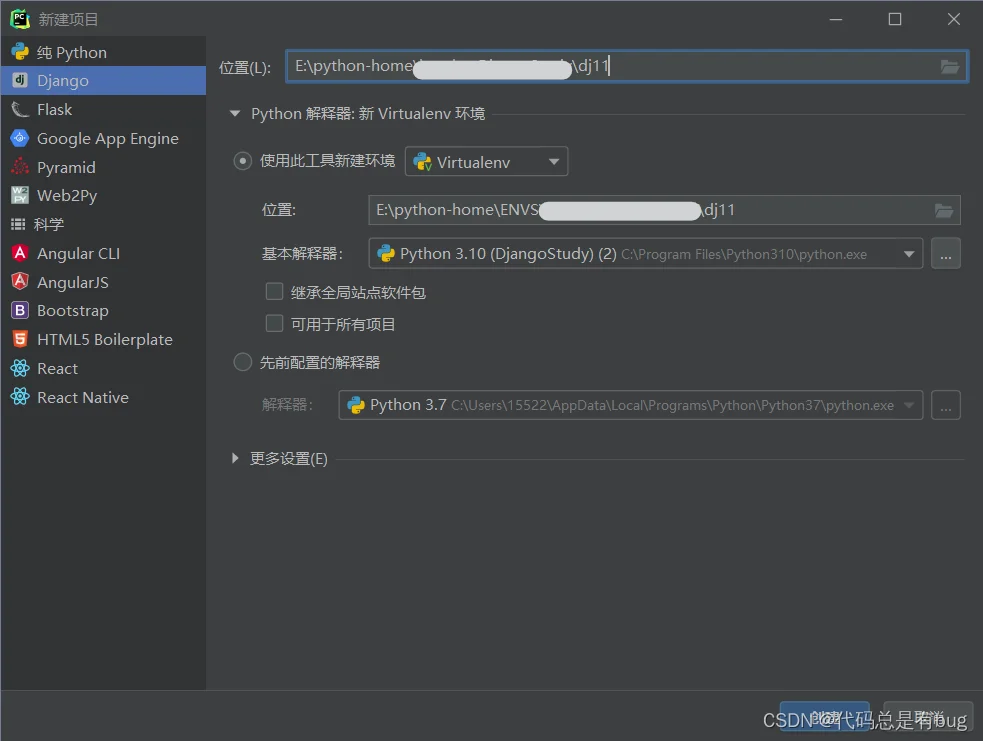Select the 纯 Python project type icon
Image resolution: width=983 pixels, height=741 pixels.
coord(20,52)
